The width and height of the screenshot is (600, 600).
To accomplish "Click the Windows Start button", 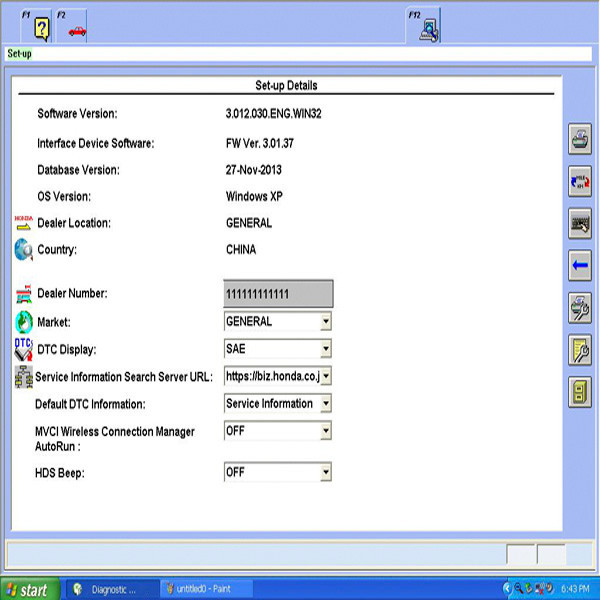I will click(x=28, y=589).
